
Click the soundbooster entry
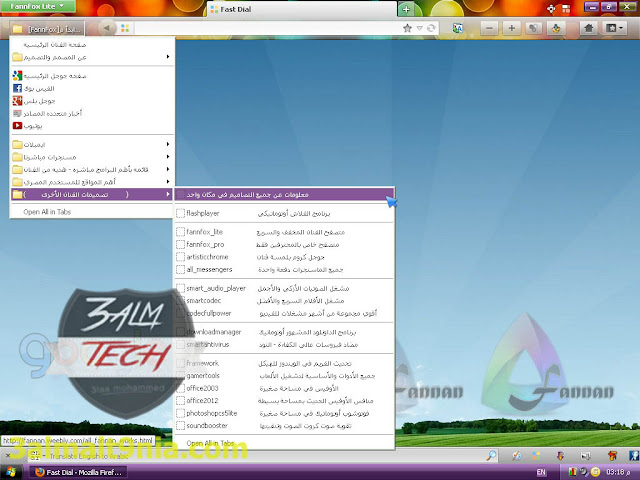click(x=284, y=425)
